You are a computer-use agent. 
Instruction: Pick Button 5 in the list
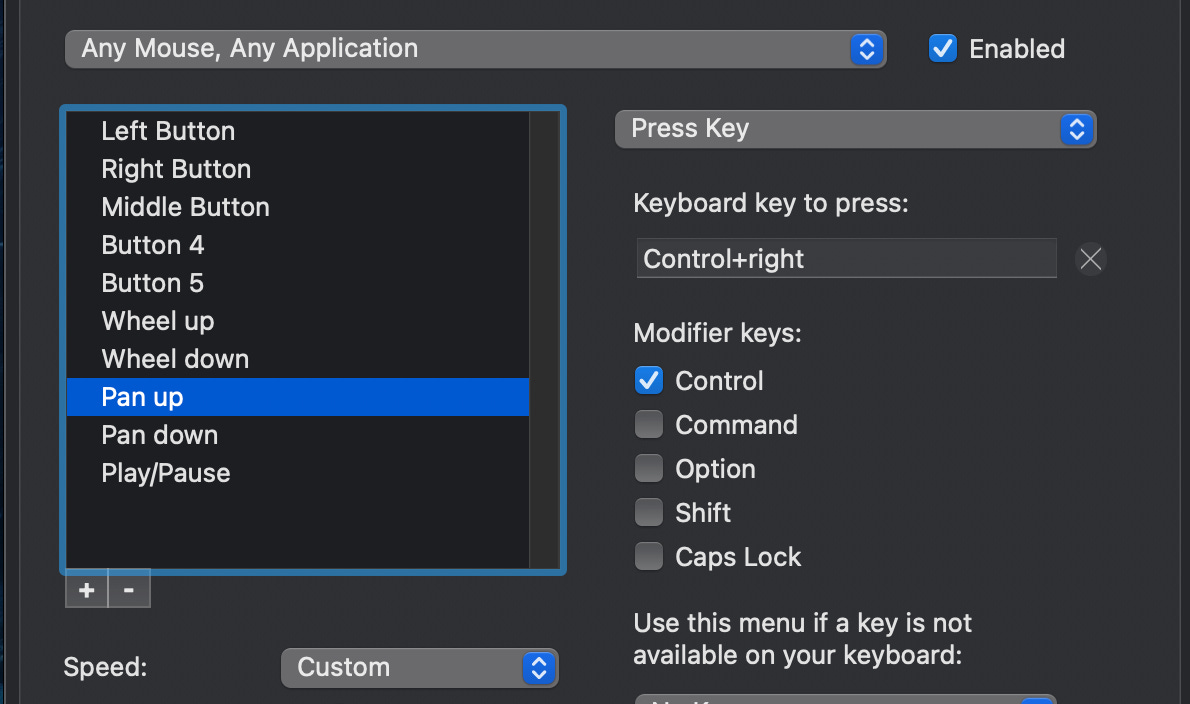152,283
